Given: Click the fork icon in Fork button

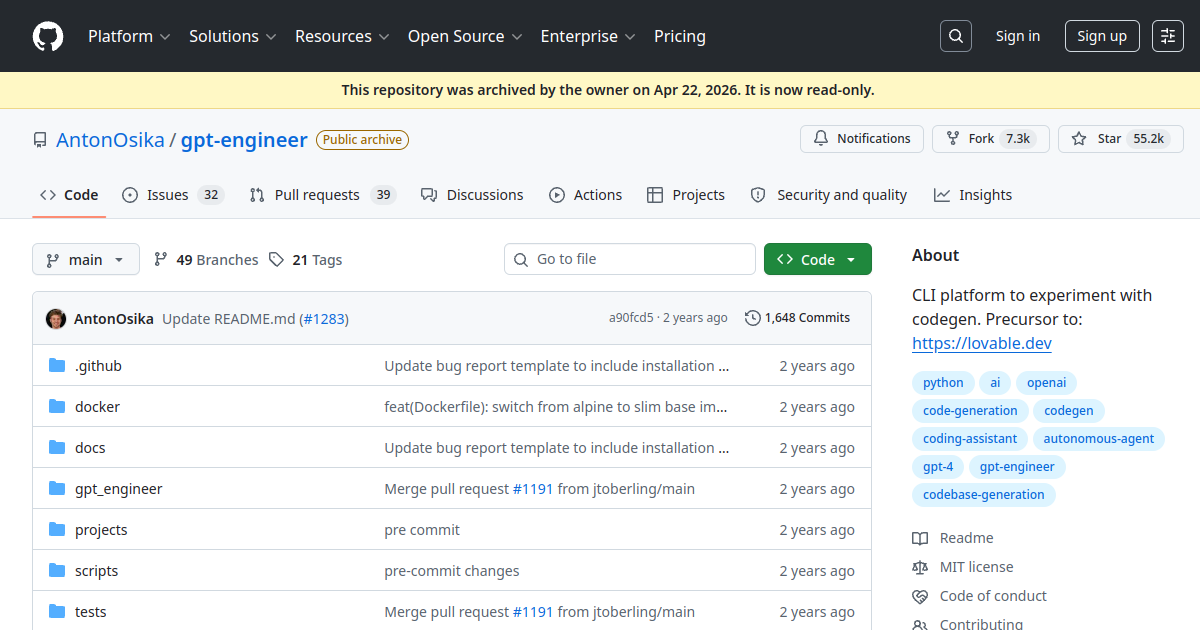Looking at the screenshot, I should point(952,139).
